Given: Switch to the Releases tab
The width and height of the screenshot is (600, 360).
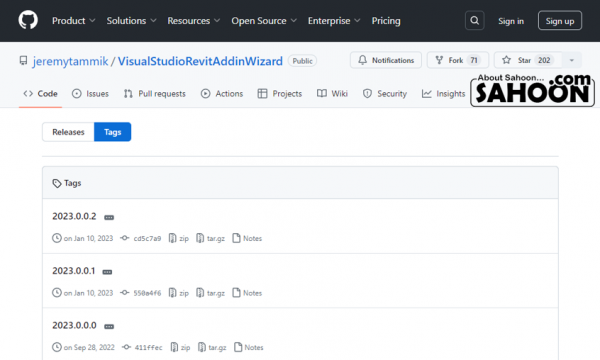Looking at the screenshot, I should click(68, 132).
